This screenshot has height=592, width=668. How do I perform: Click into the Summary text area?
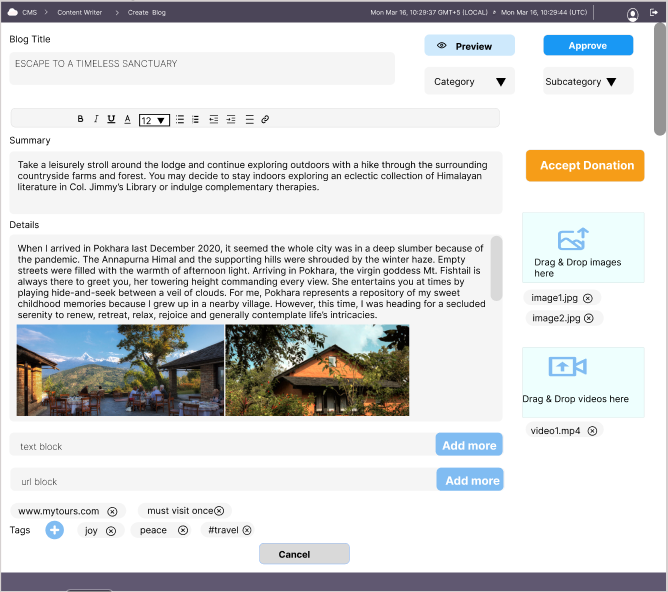[256, 182]
